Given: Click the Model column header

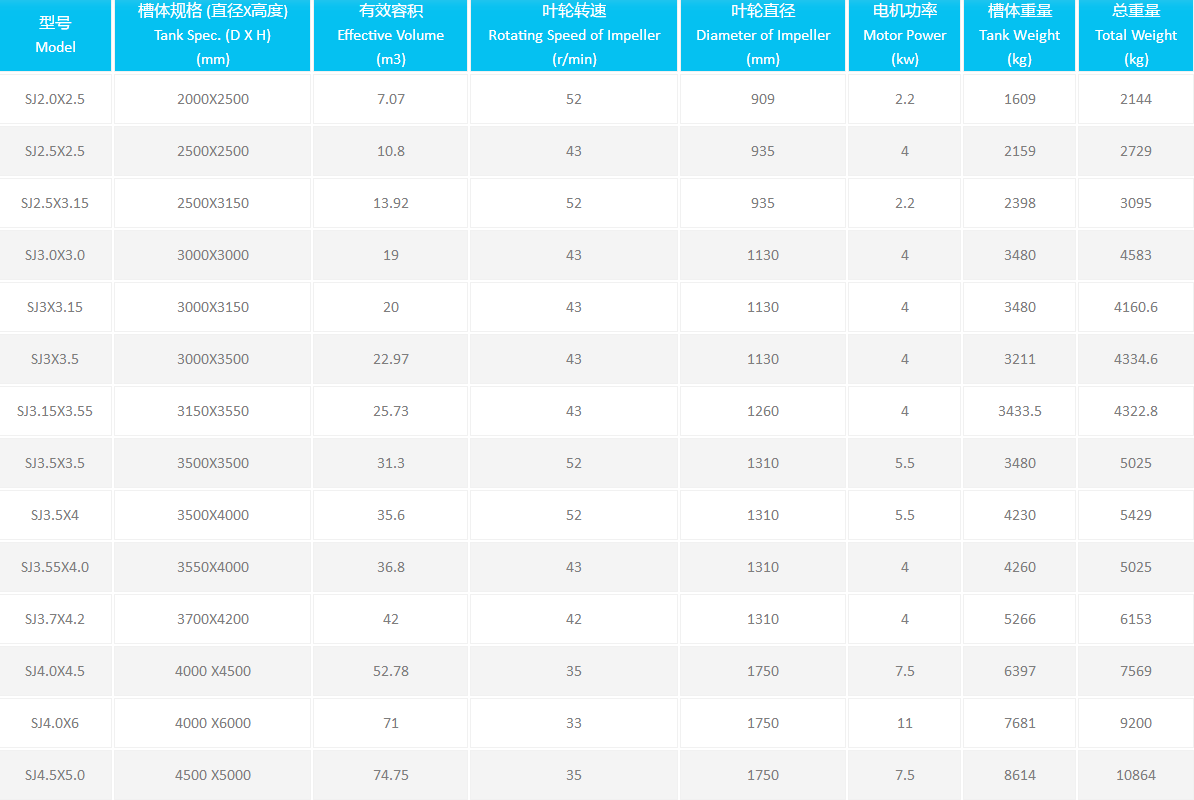Looking at the screenshot, I should [x=55, y=35].
